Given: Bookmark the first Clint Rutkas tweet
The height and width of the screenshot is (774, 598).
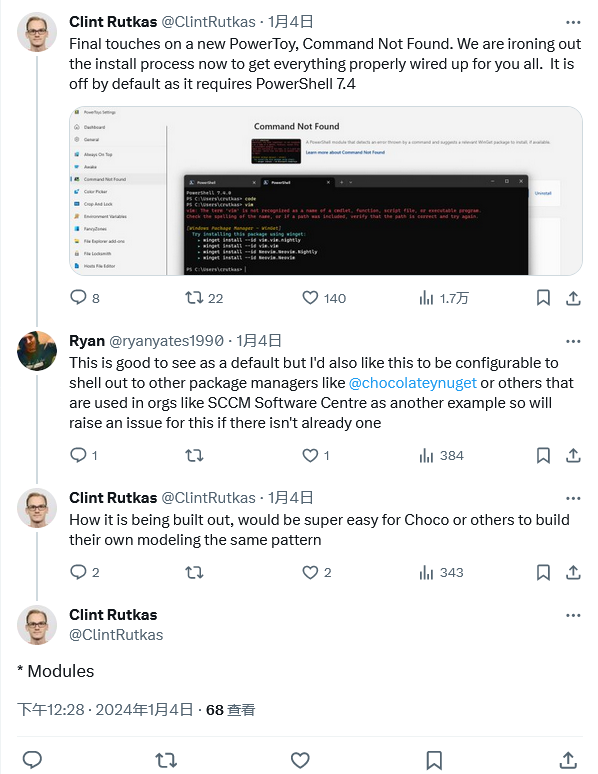Looking at the screenshot, I should pos(543,298).
